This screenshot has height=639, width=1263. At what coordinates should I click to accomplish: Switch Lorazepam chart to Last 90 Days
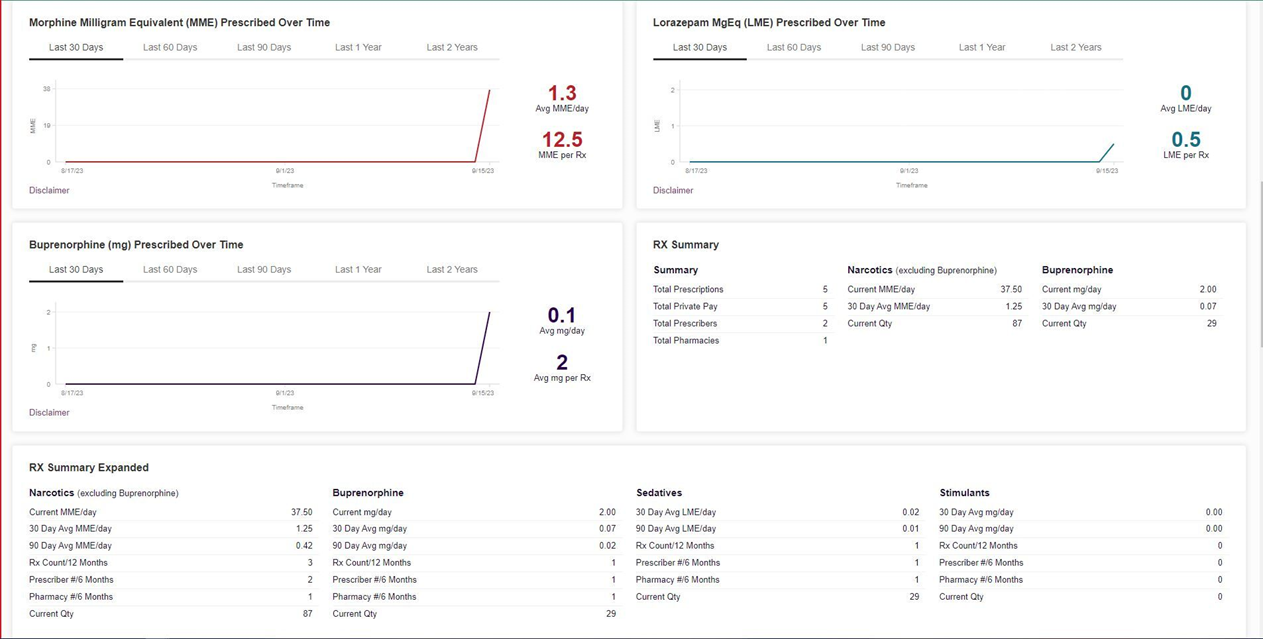click(888, 47)
